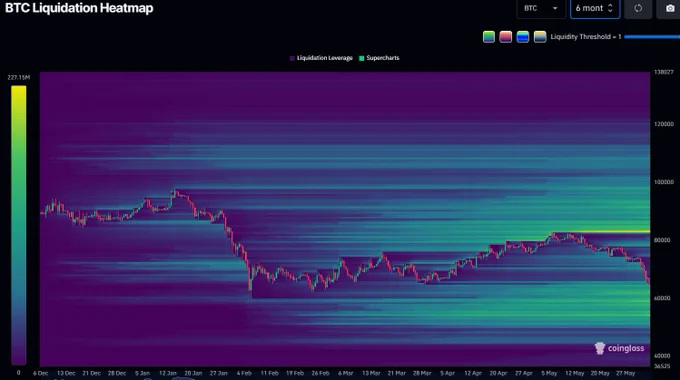Click the 20 Apr date axis label

[x=498, y=373]
